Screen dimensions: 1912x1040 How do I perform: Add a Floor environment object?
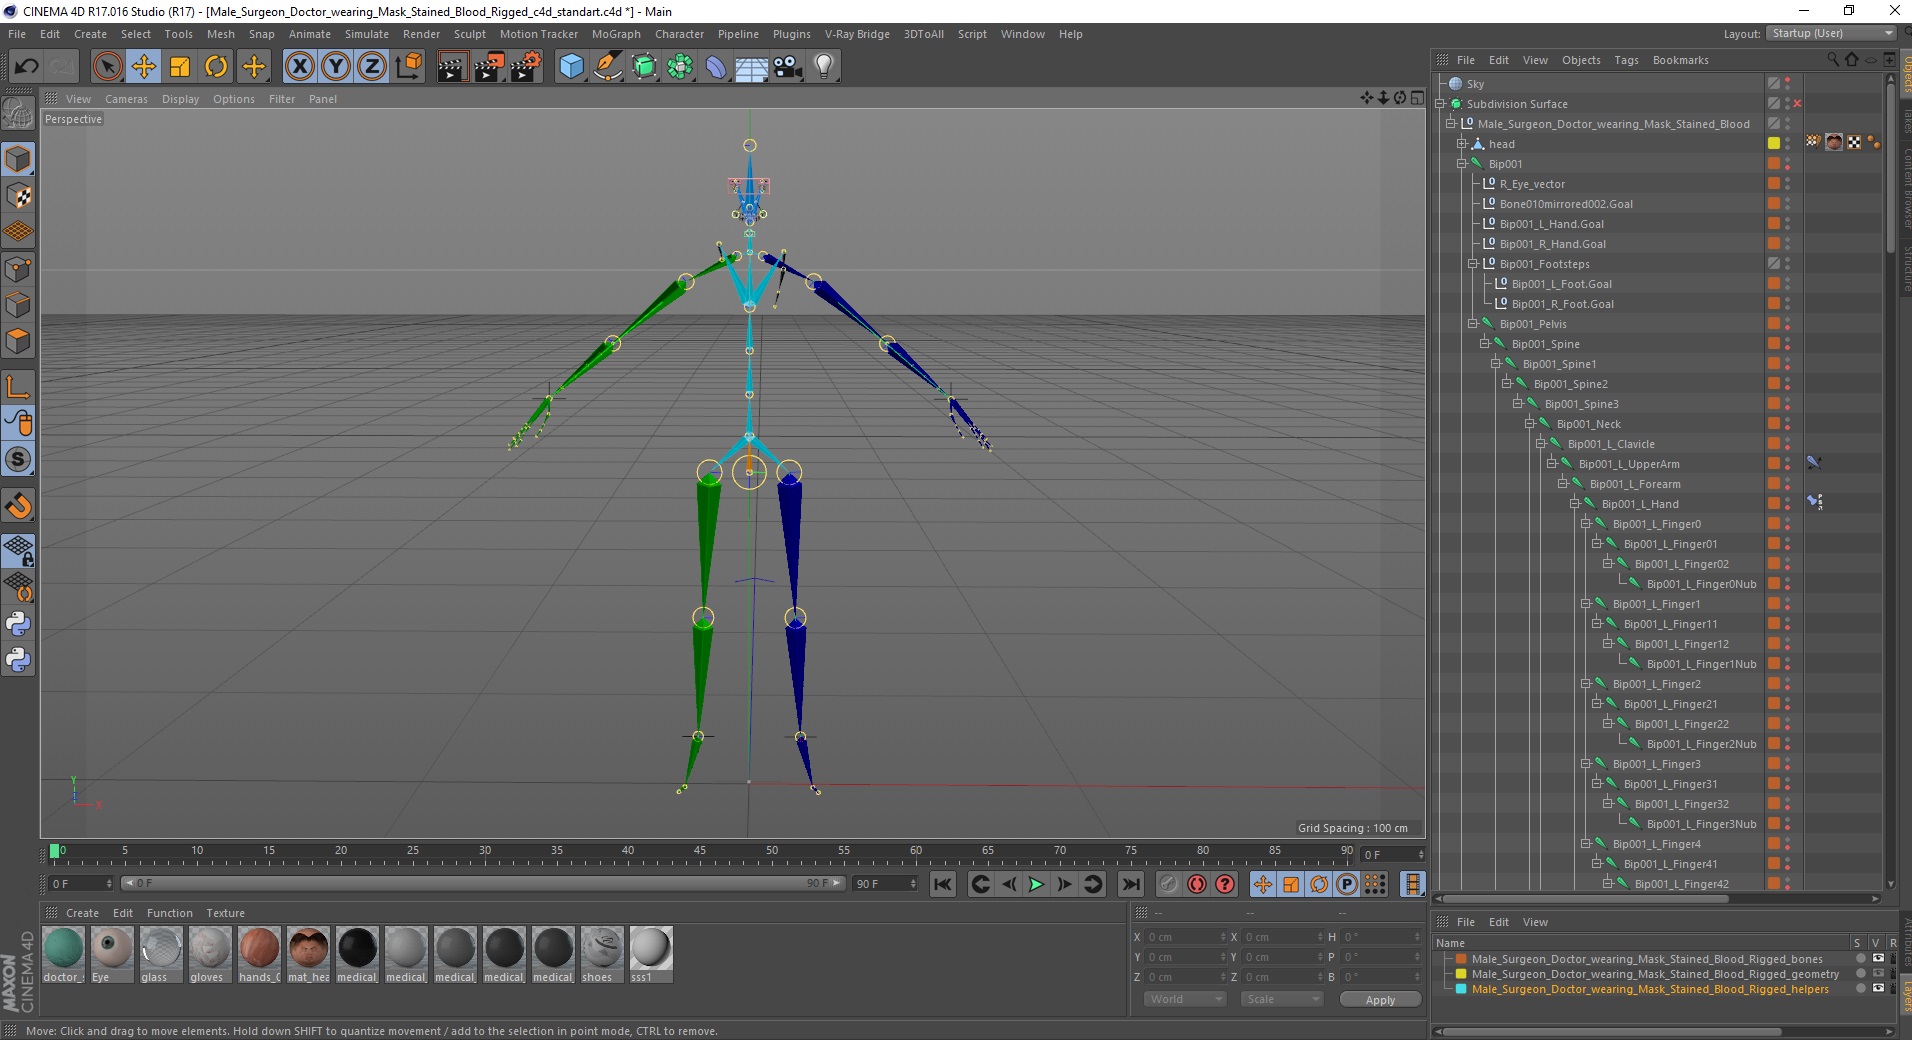[752, 67]
